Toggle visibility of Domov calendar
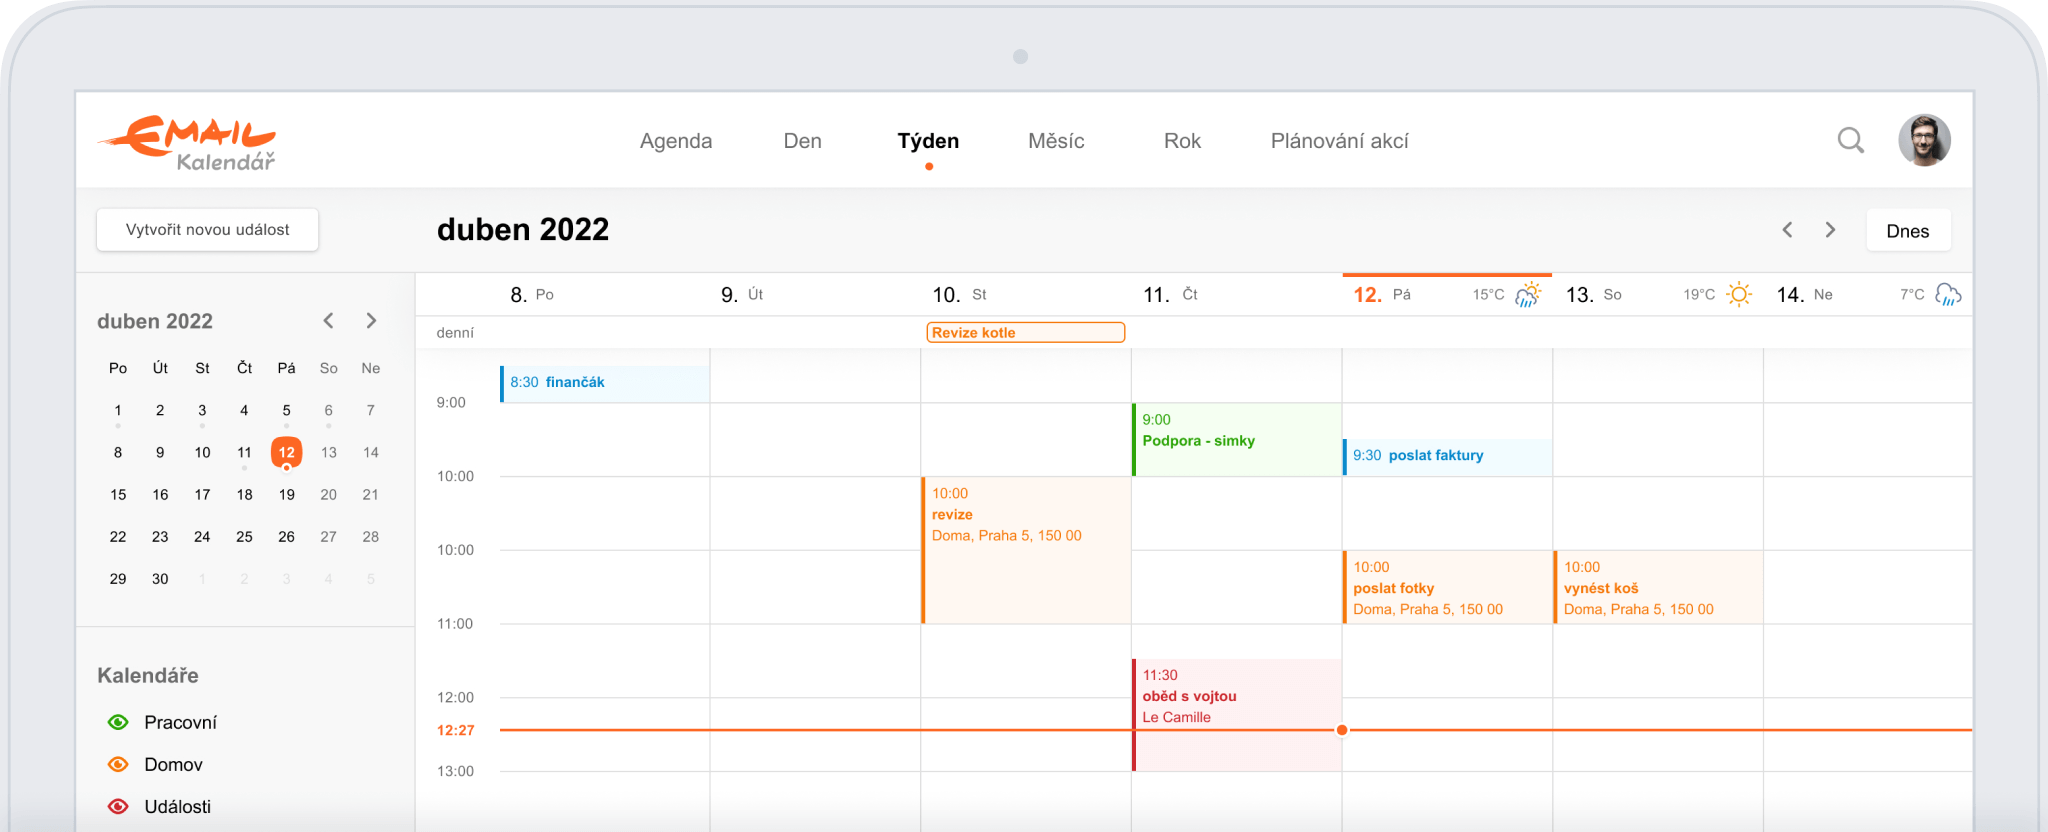The width and height of the screenshot is (2048, 832). 118,764
